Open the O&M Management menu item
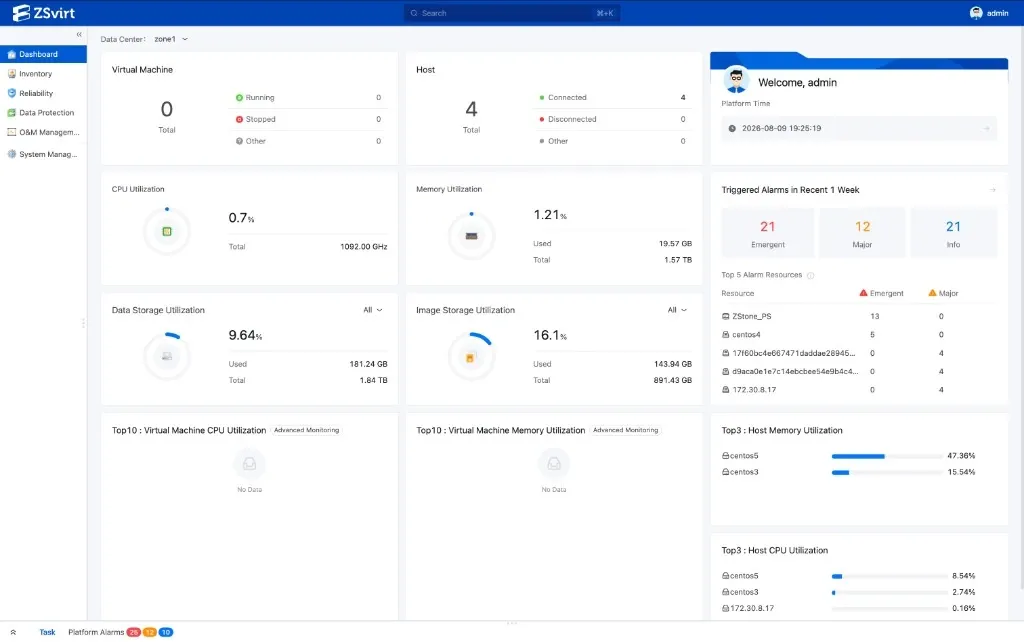Viewport: 1024px width, 642px height. point(43,132)
